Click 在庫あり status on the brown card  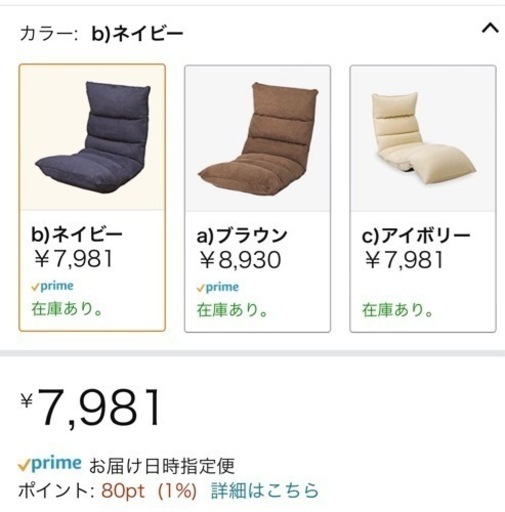(x=232, y=310)
